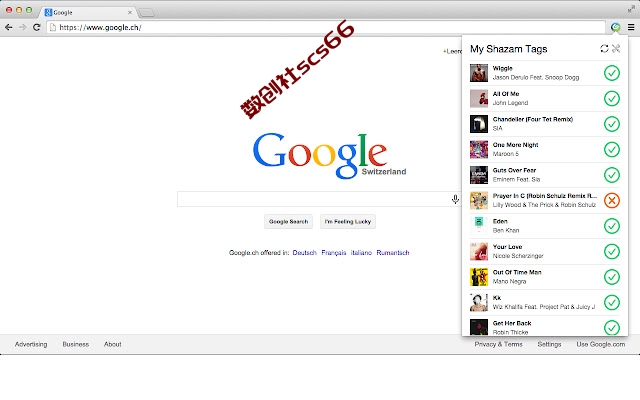Screen dimensions: 640x400
Task: Open the Chandelier album art thumbnail
Action: (x=479, y=124)
